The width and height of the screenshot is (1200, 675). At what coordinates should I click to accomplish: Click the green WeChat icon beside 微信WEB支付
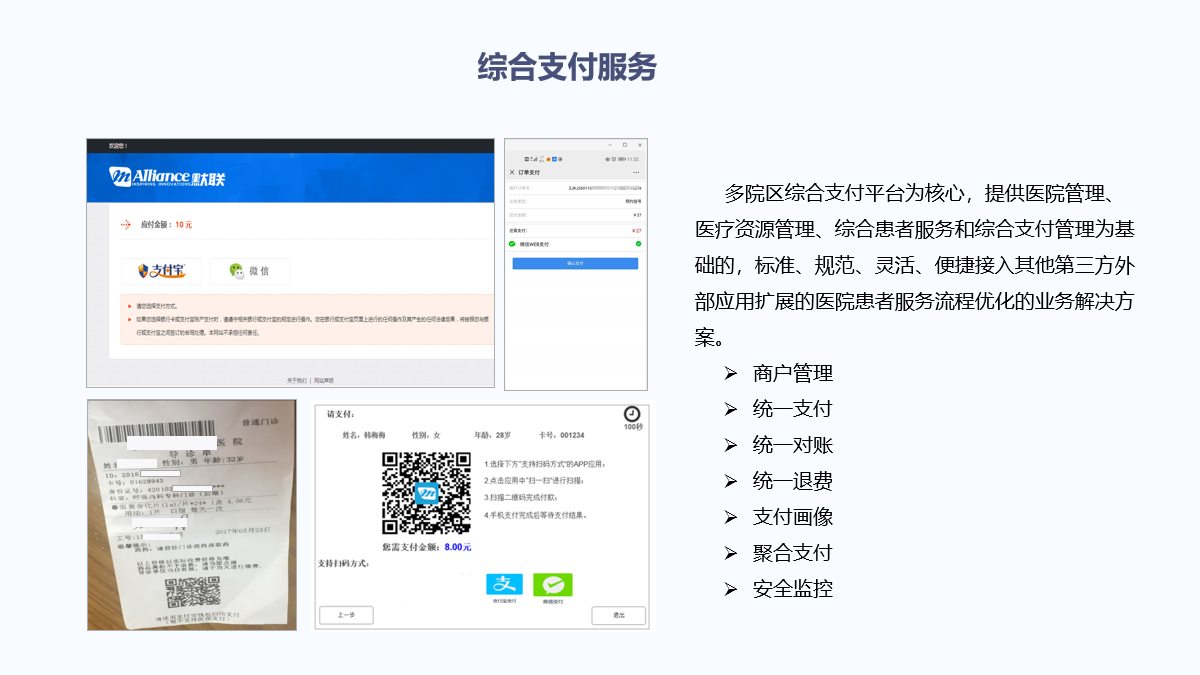pos(512,243)
